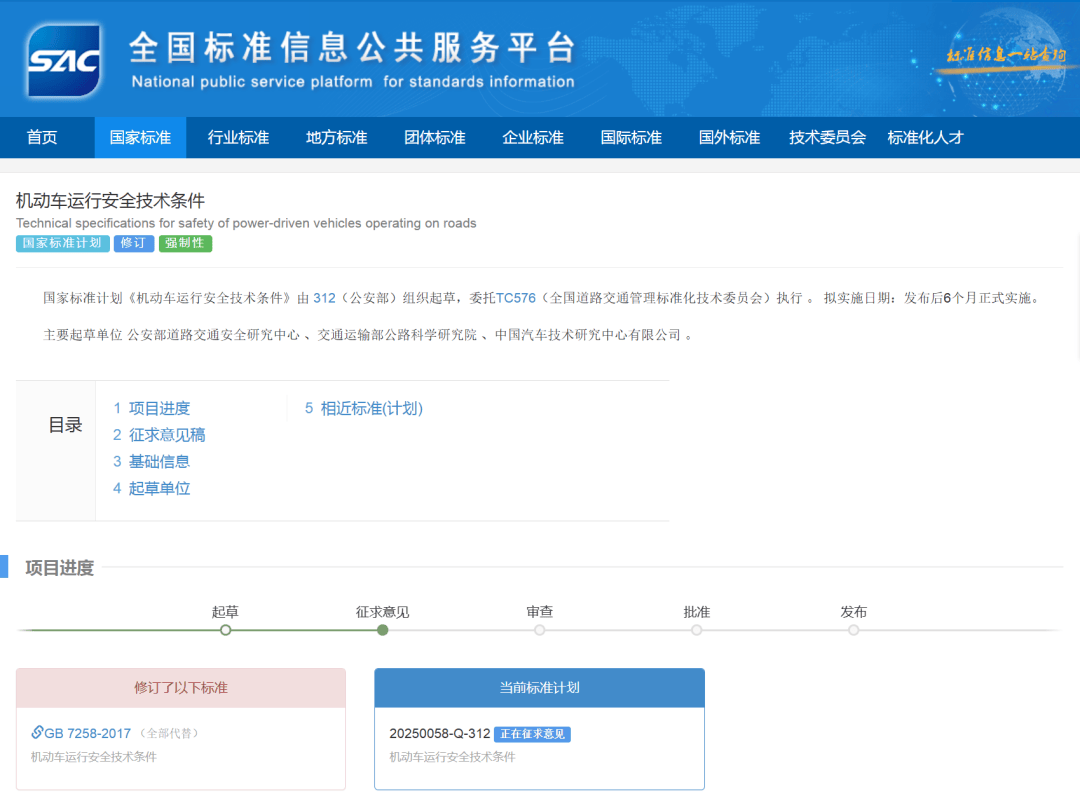
Task: Go to 行业标准 in the navigation bar
Action: tap(238, 138)
